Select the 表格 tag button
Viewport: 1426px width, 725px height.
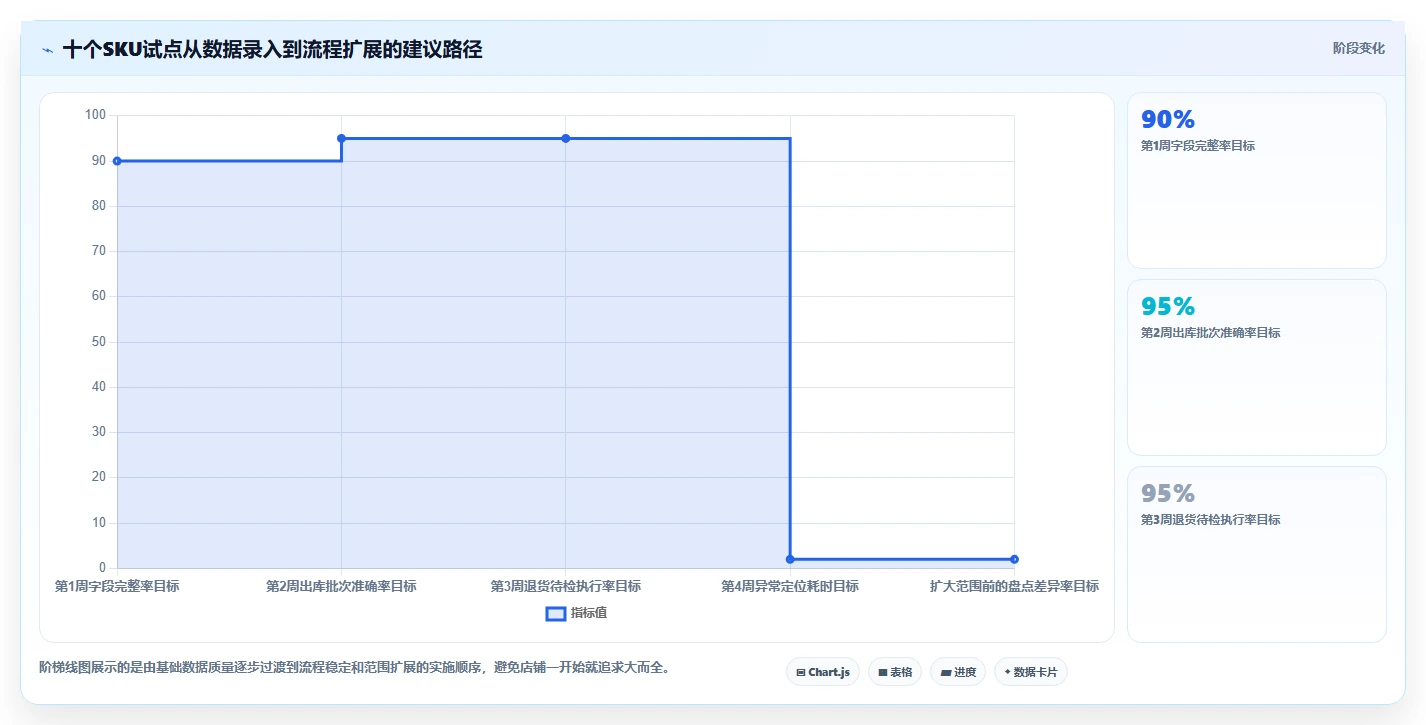click(895, 672)
